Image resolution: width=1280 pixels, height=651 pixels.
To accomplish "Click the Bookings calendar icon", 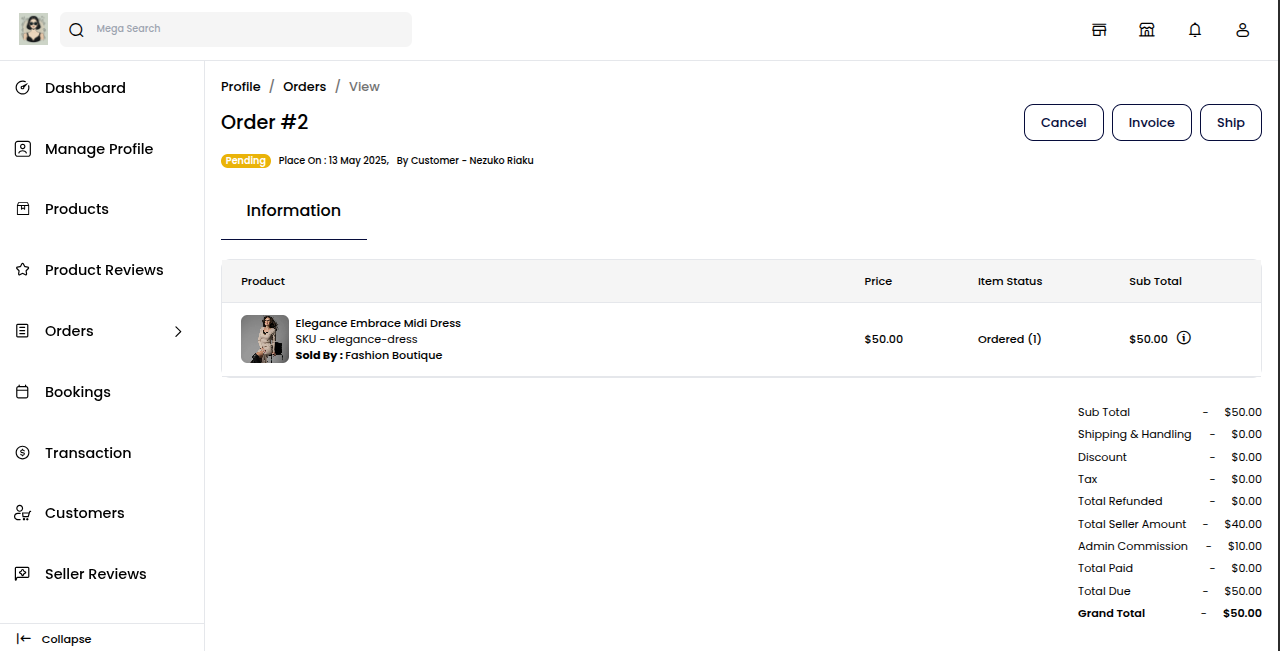I will coord(22,391).
